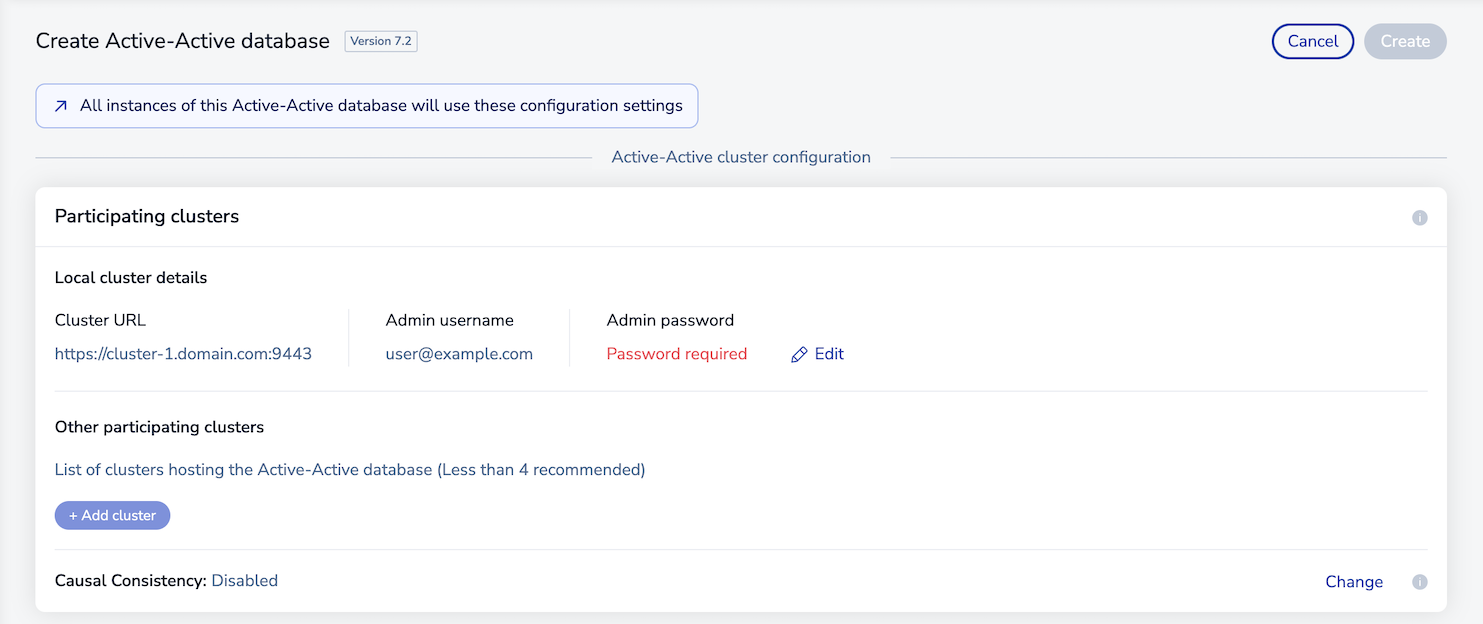Click the All instances configuration banner text
Screen dimensions: 1483x624
click(381, 106)
